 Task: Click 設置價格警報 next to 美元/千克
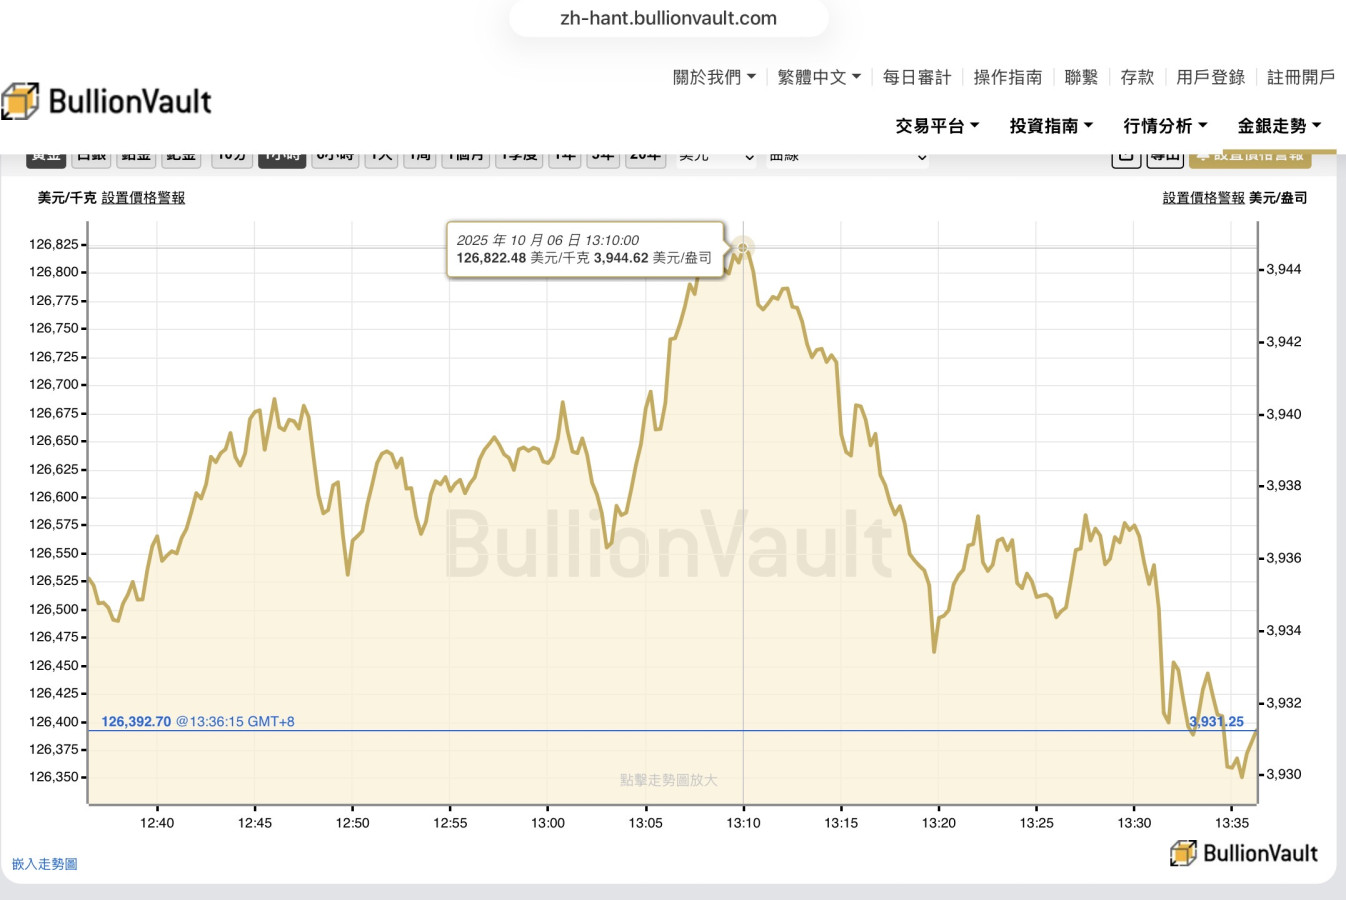[143, 198]
